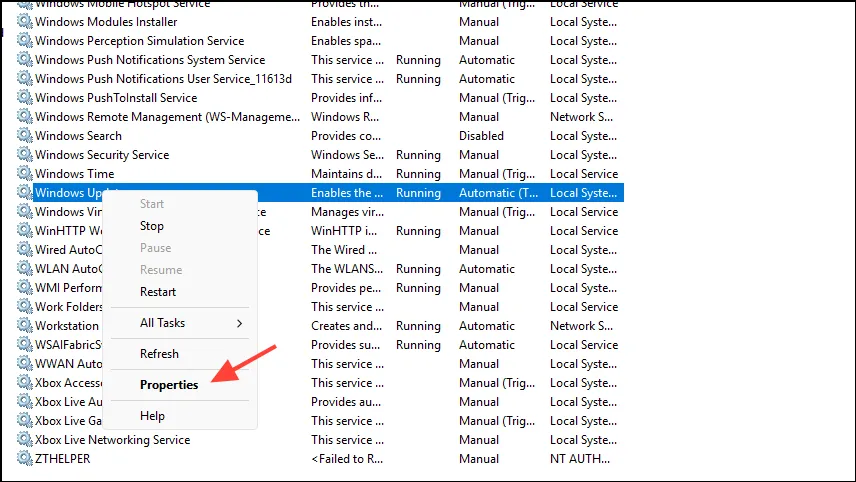Click 'The WLANS...' description text
Viewport: 856px width, 482px height.
347,269
